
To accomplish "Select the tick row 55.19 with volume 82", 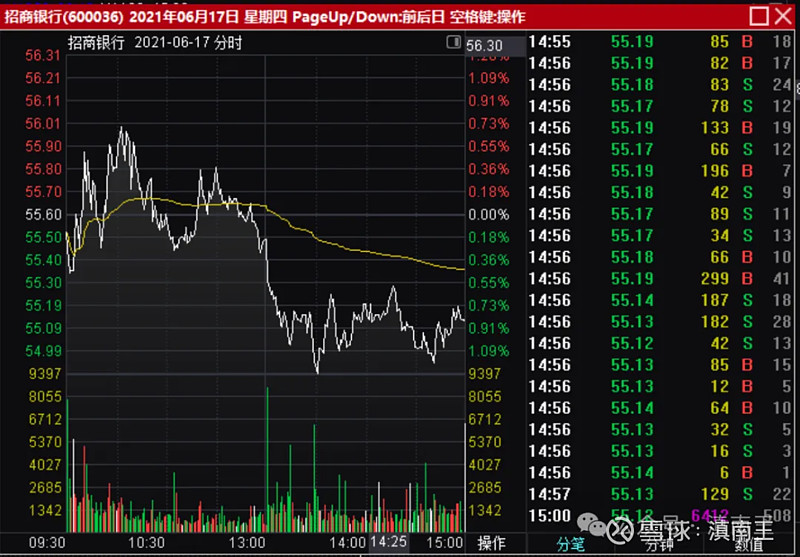I will (660, 63).
